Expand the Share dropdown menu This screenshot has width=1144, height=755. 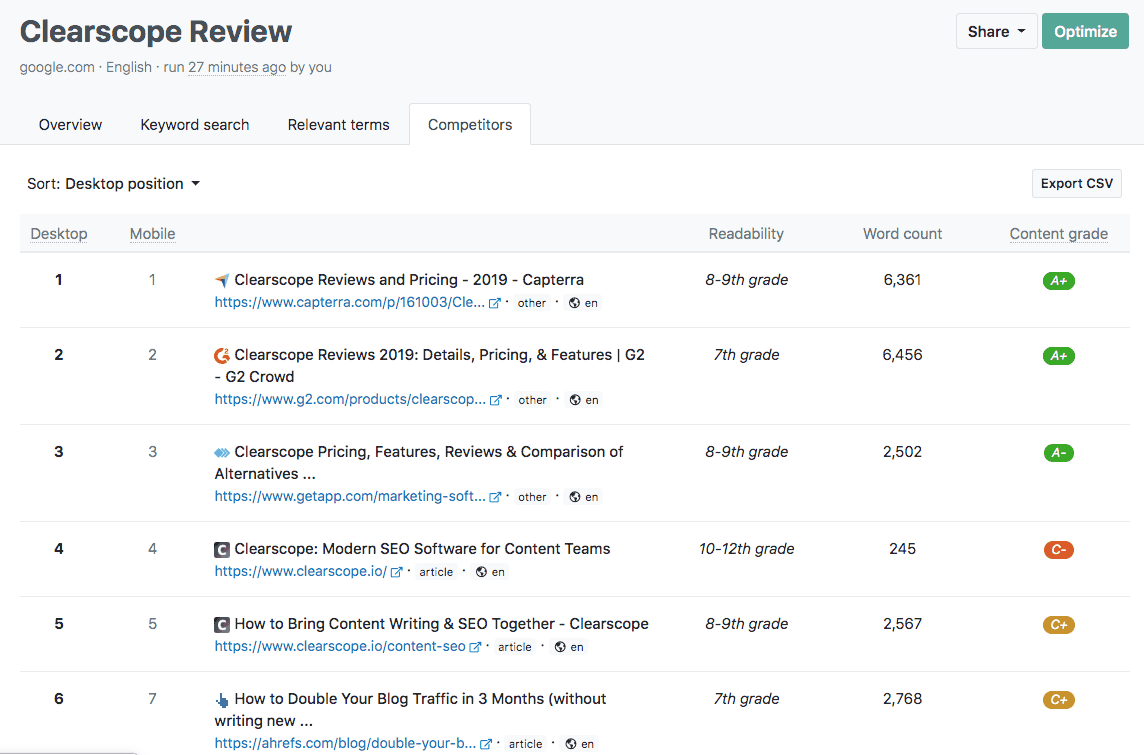pyautogui.click(x=996, y=31)
